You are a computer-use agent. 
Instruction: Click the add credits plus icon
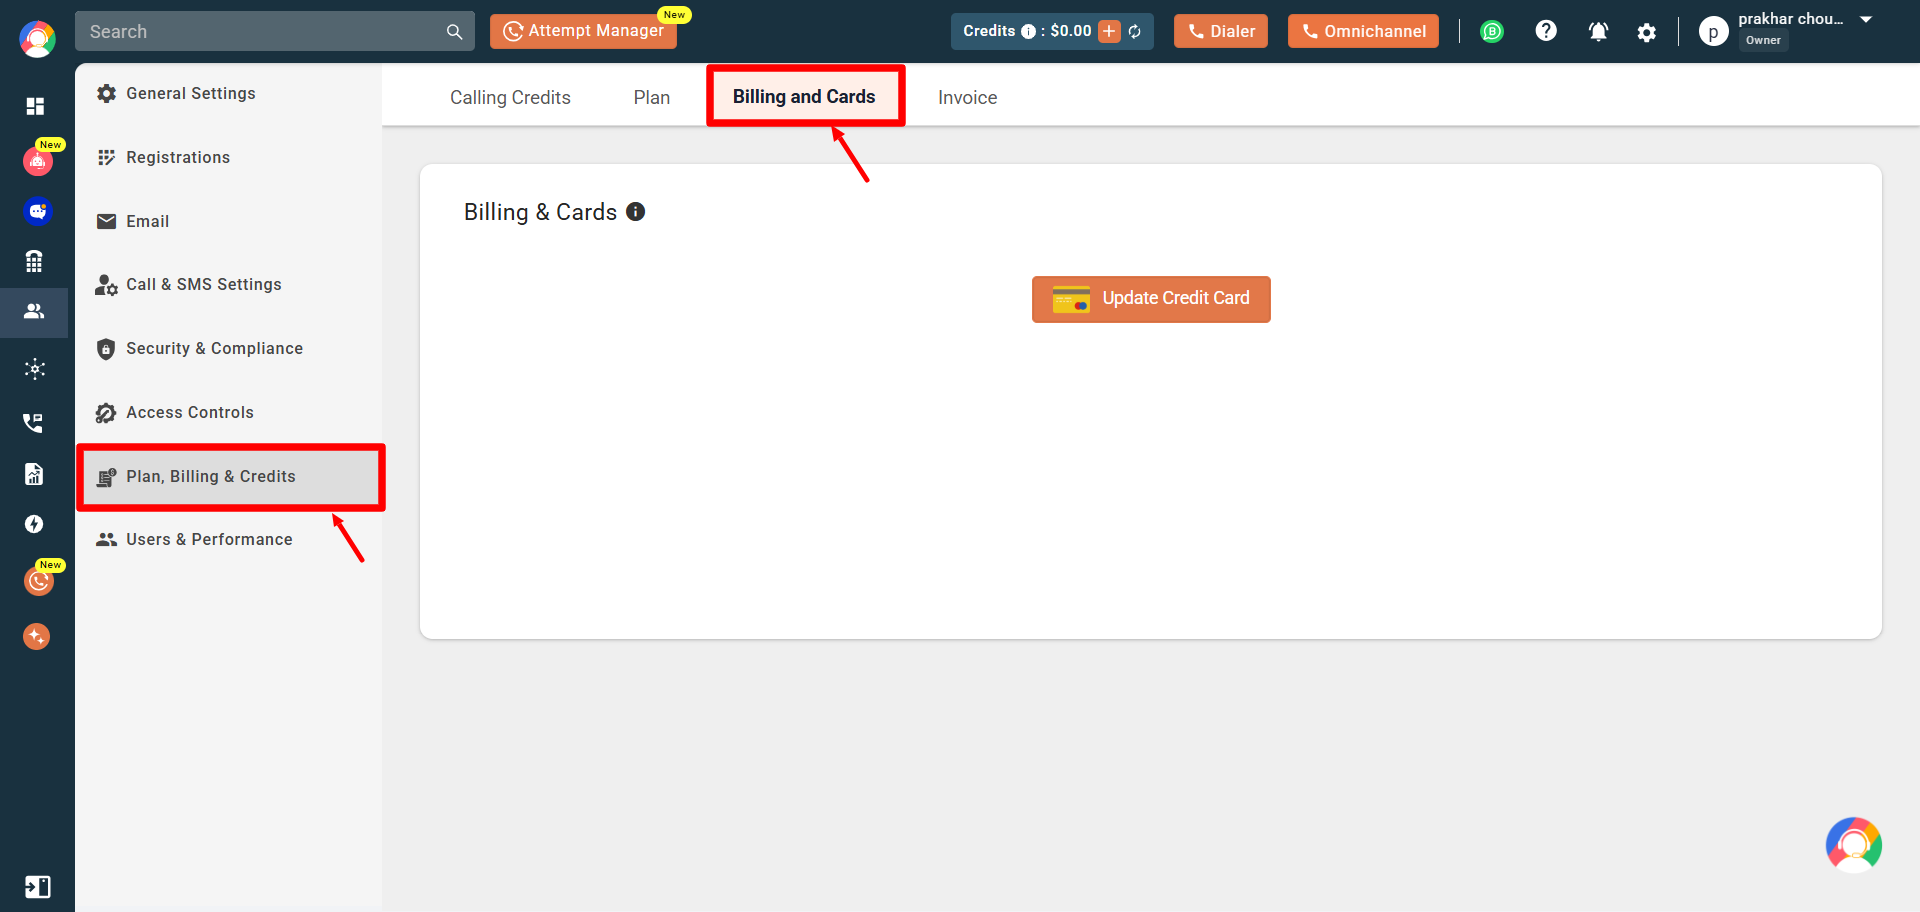(x=1109, y=31)
